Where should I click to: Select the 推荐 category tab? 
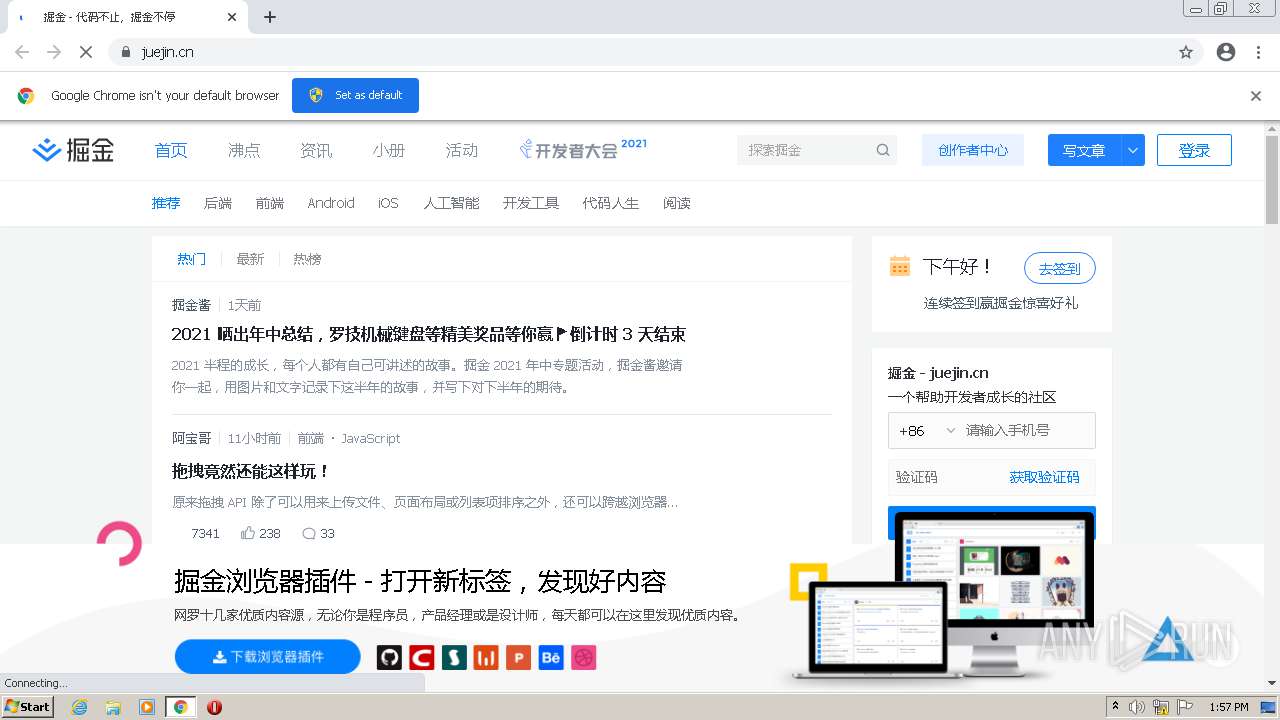[166, 203]
